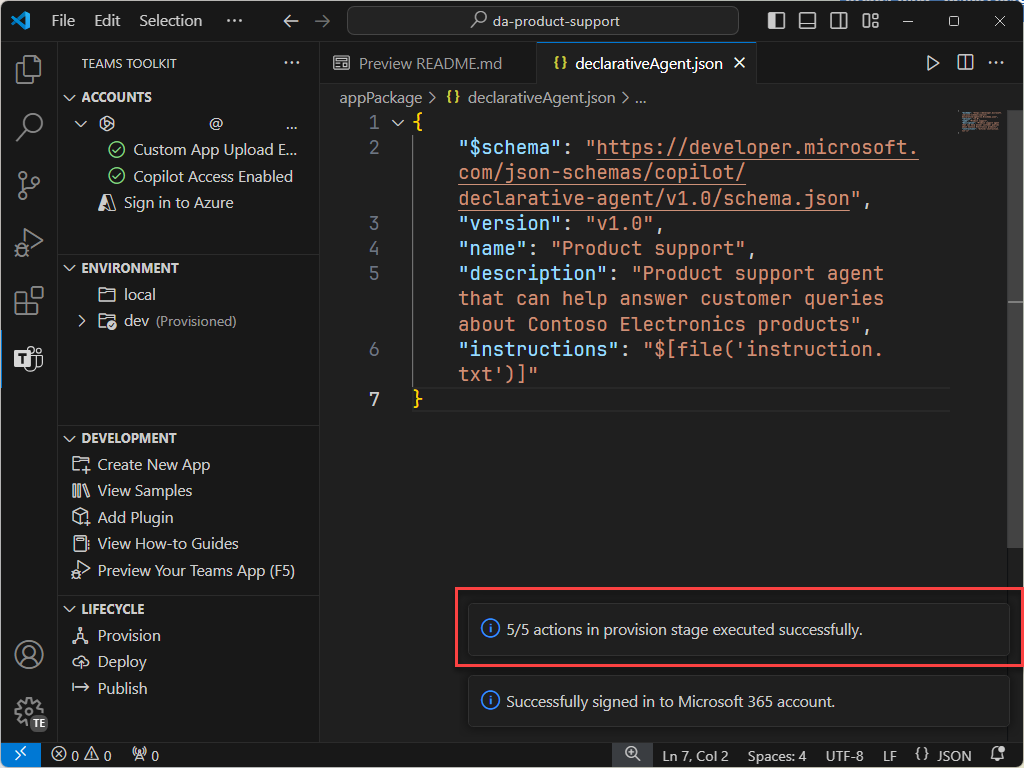This screenshot has width=1024, height=768.
Task: Open the Run and Debug view
Action: click(x=27, y=242)
